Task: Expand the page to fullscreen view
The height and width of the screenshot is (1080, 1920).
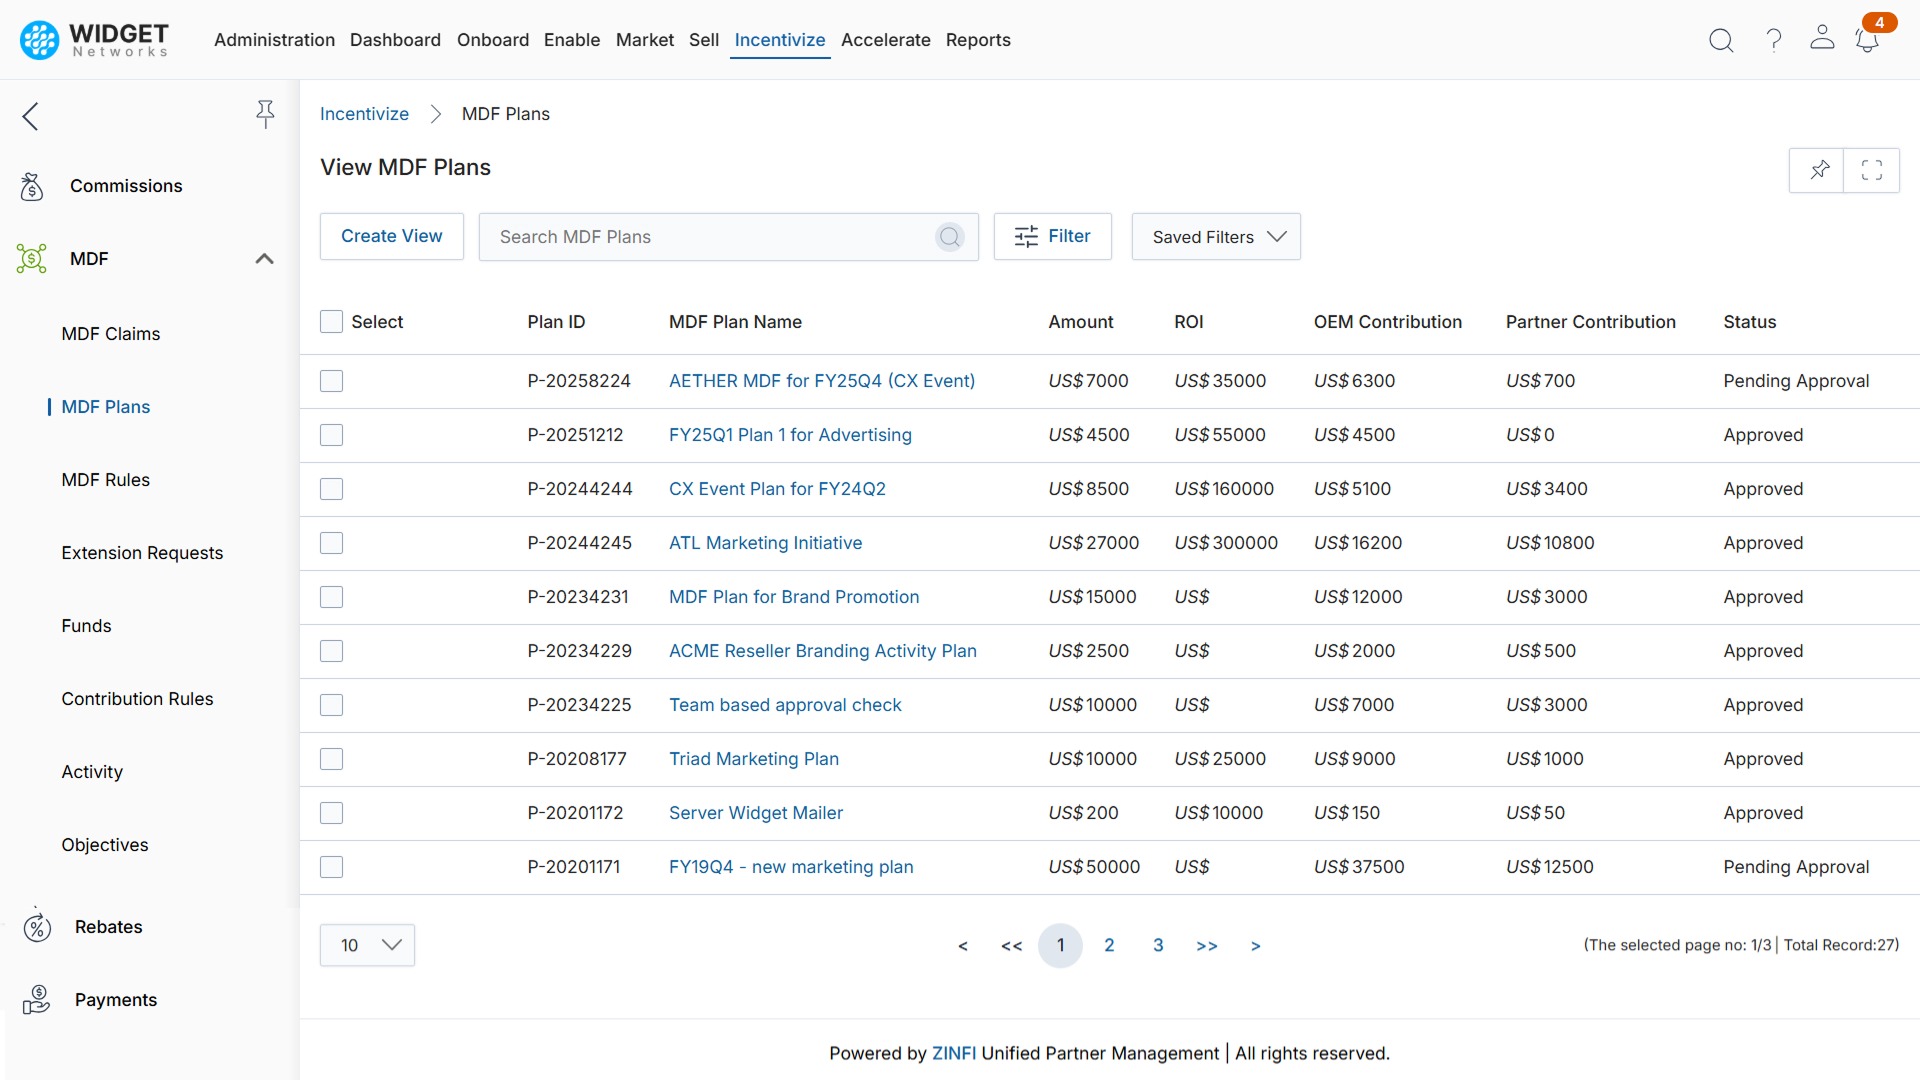Action: click(1871, 170)
